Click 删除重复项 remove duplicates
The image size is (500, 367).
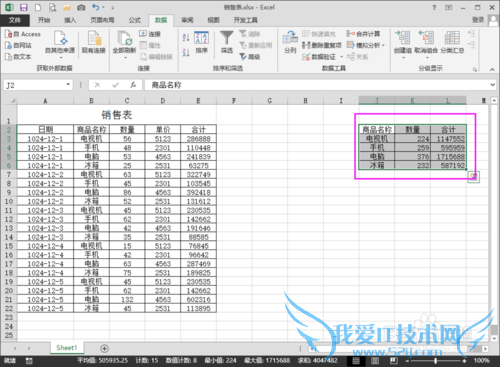click(322, 45)
